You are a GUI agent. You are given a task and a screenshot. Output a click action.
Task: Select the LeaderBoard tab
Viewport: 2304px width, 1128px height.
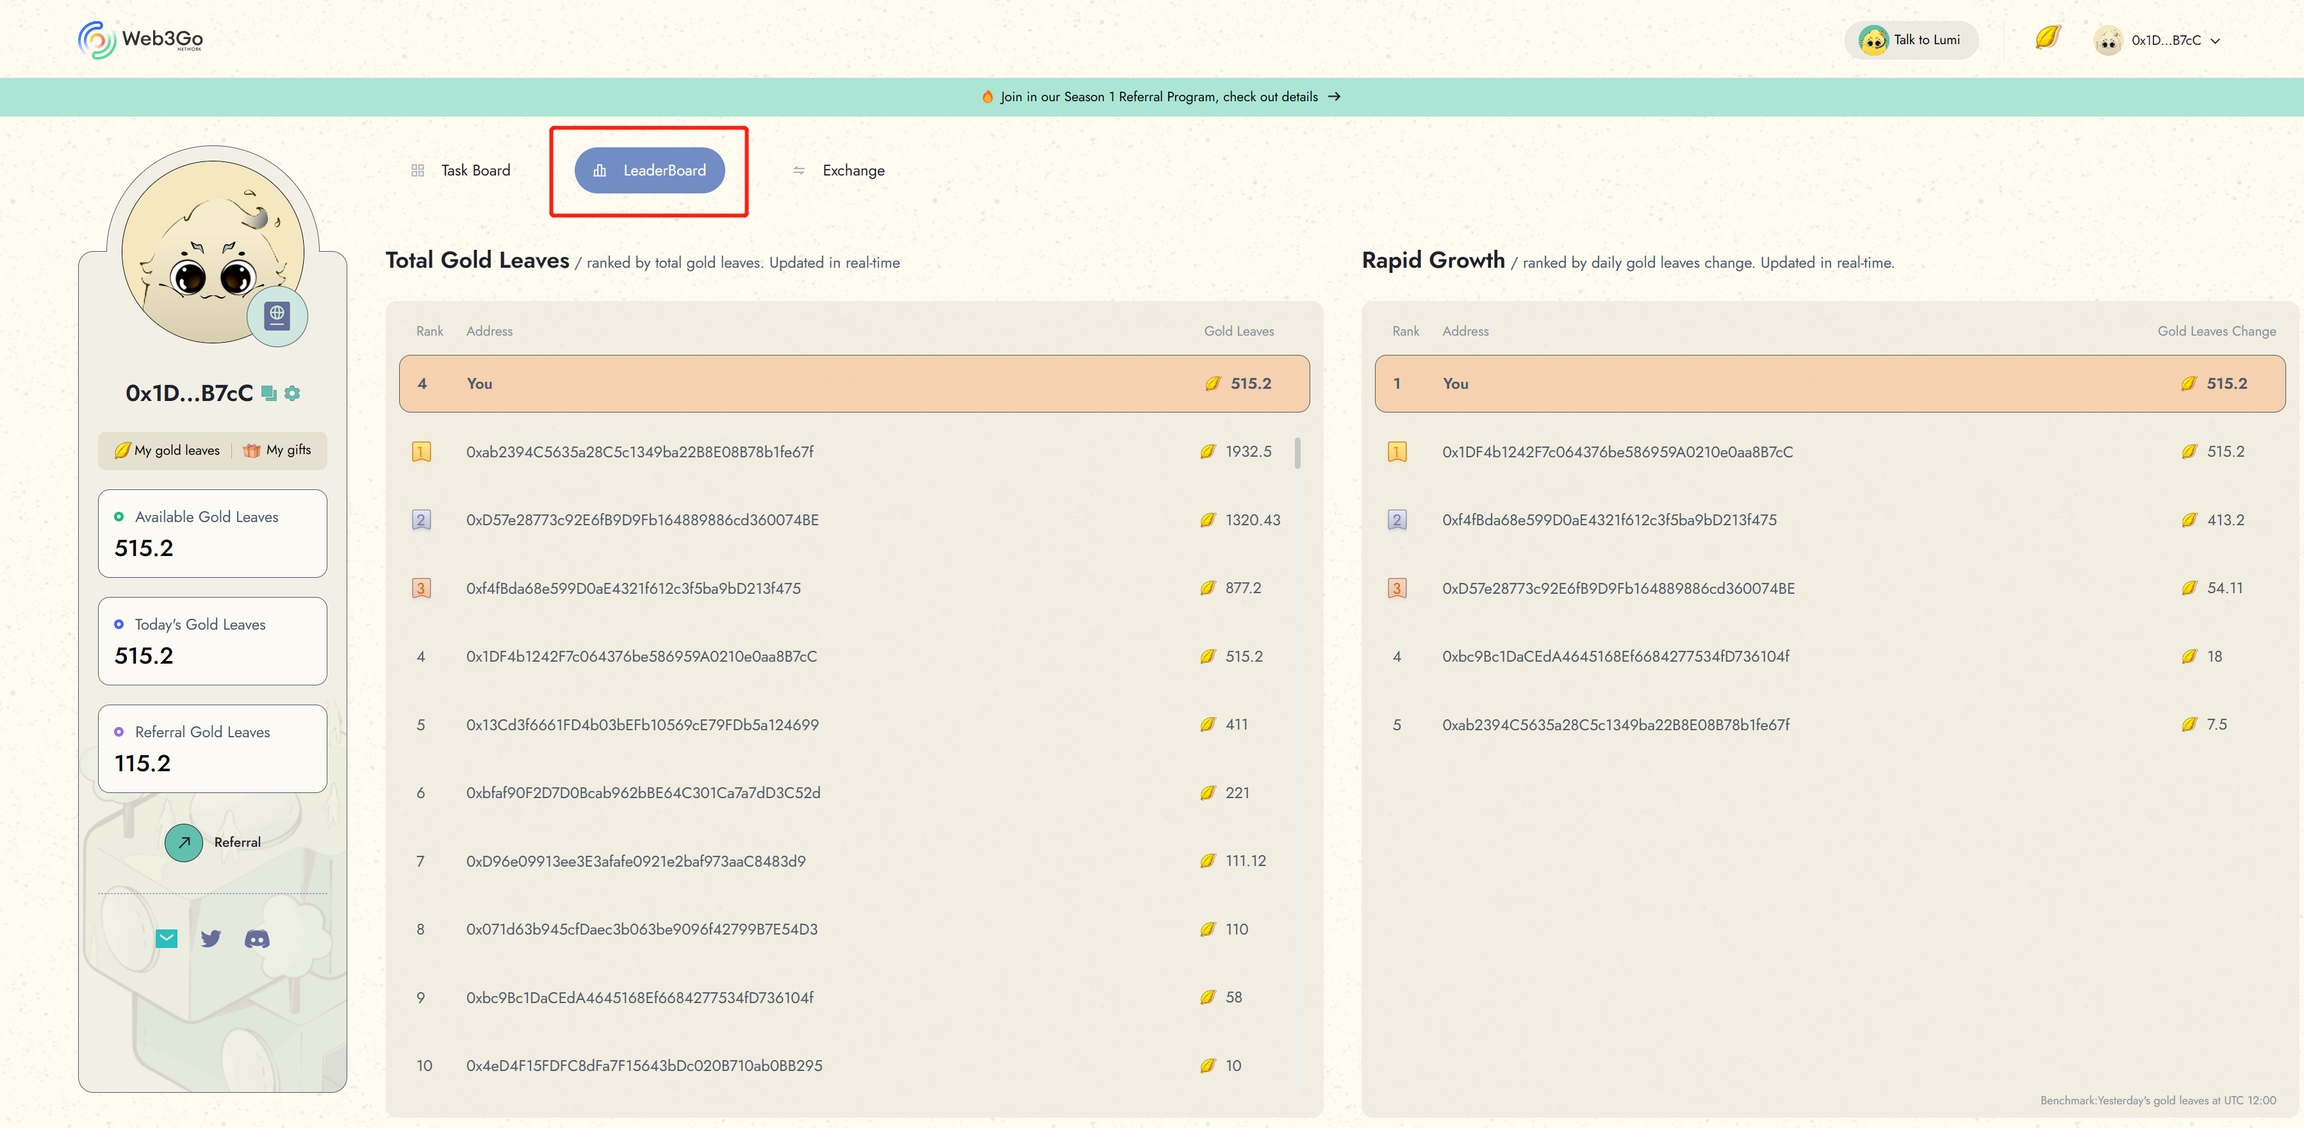(650, 171)
